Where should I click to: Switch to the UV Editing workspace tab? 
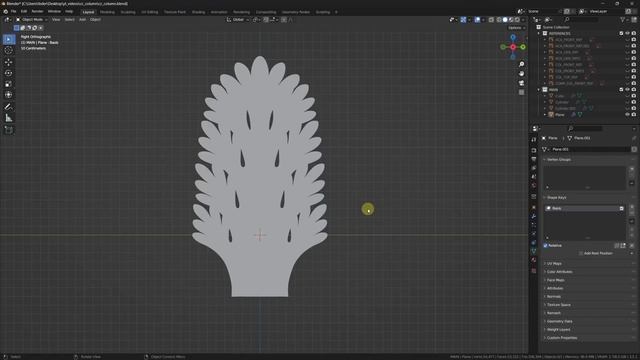pos(150,12)
